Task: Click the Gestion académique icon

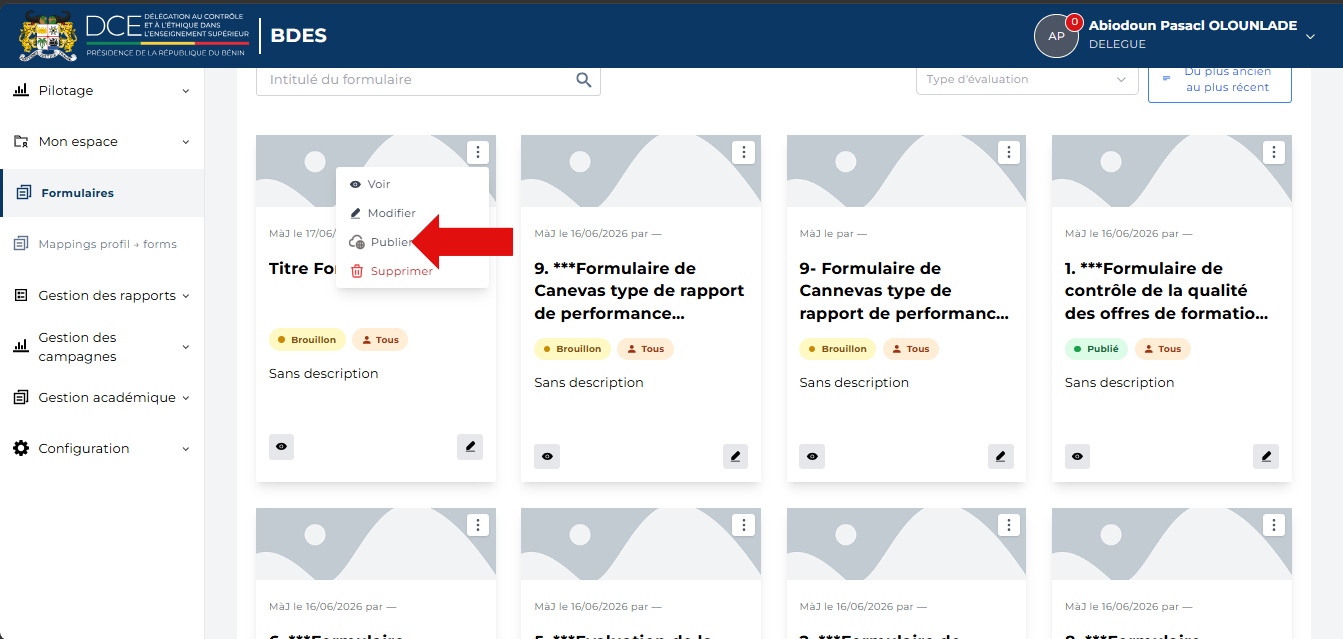Action: click(x=21, y=397)
